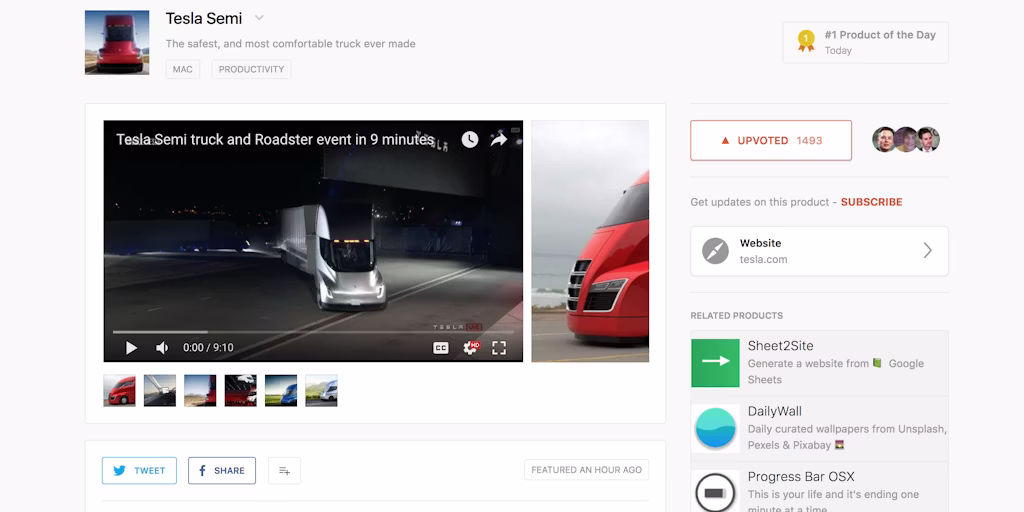
Task: Click the DailyWall app icon
Action: [715, 428]
